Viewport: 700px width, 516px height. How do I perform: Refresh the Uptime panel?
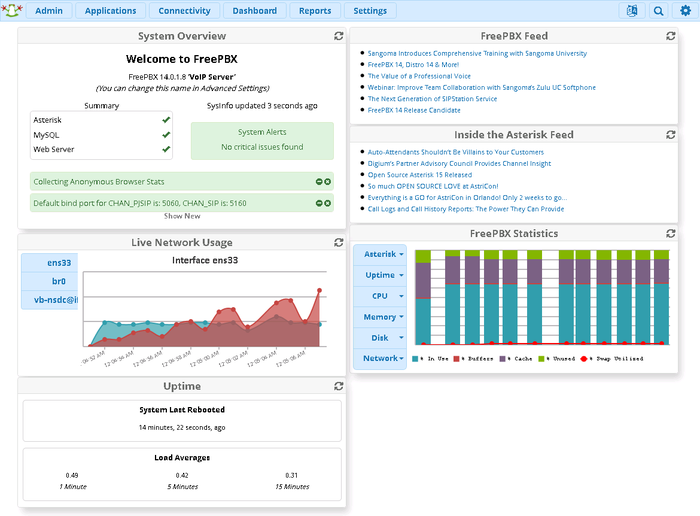pyautogui.click(x=339, y=386)
